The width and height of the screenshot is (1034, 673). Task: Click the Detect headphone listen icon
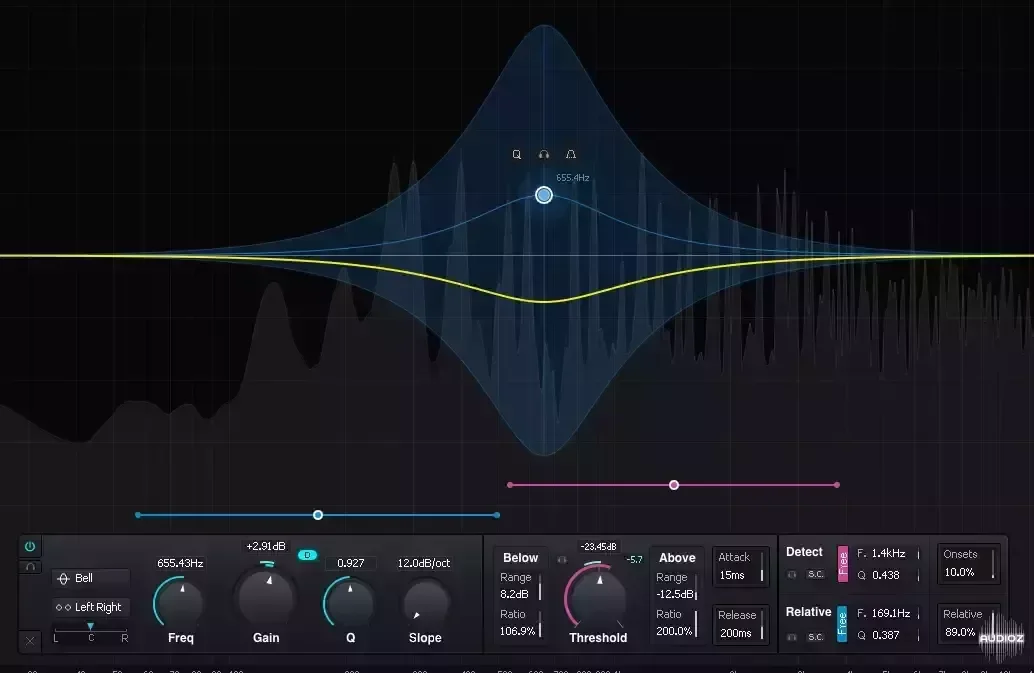[792, 574]
